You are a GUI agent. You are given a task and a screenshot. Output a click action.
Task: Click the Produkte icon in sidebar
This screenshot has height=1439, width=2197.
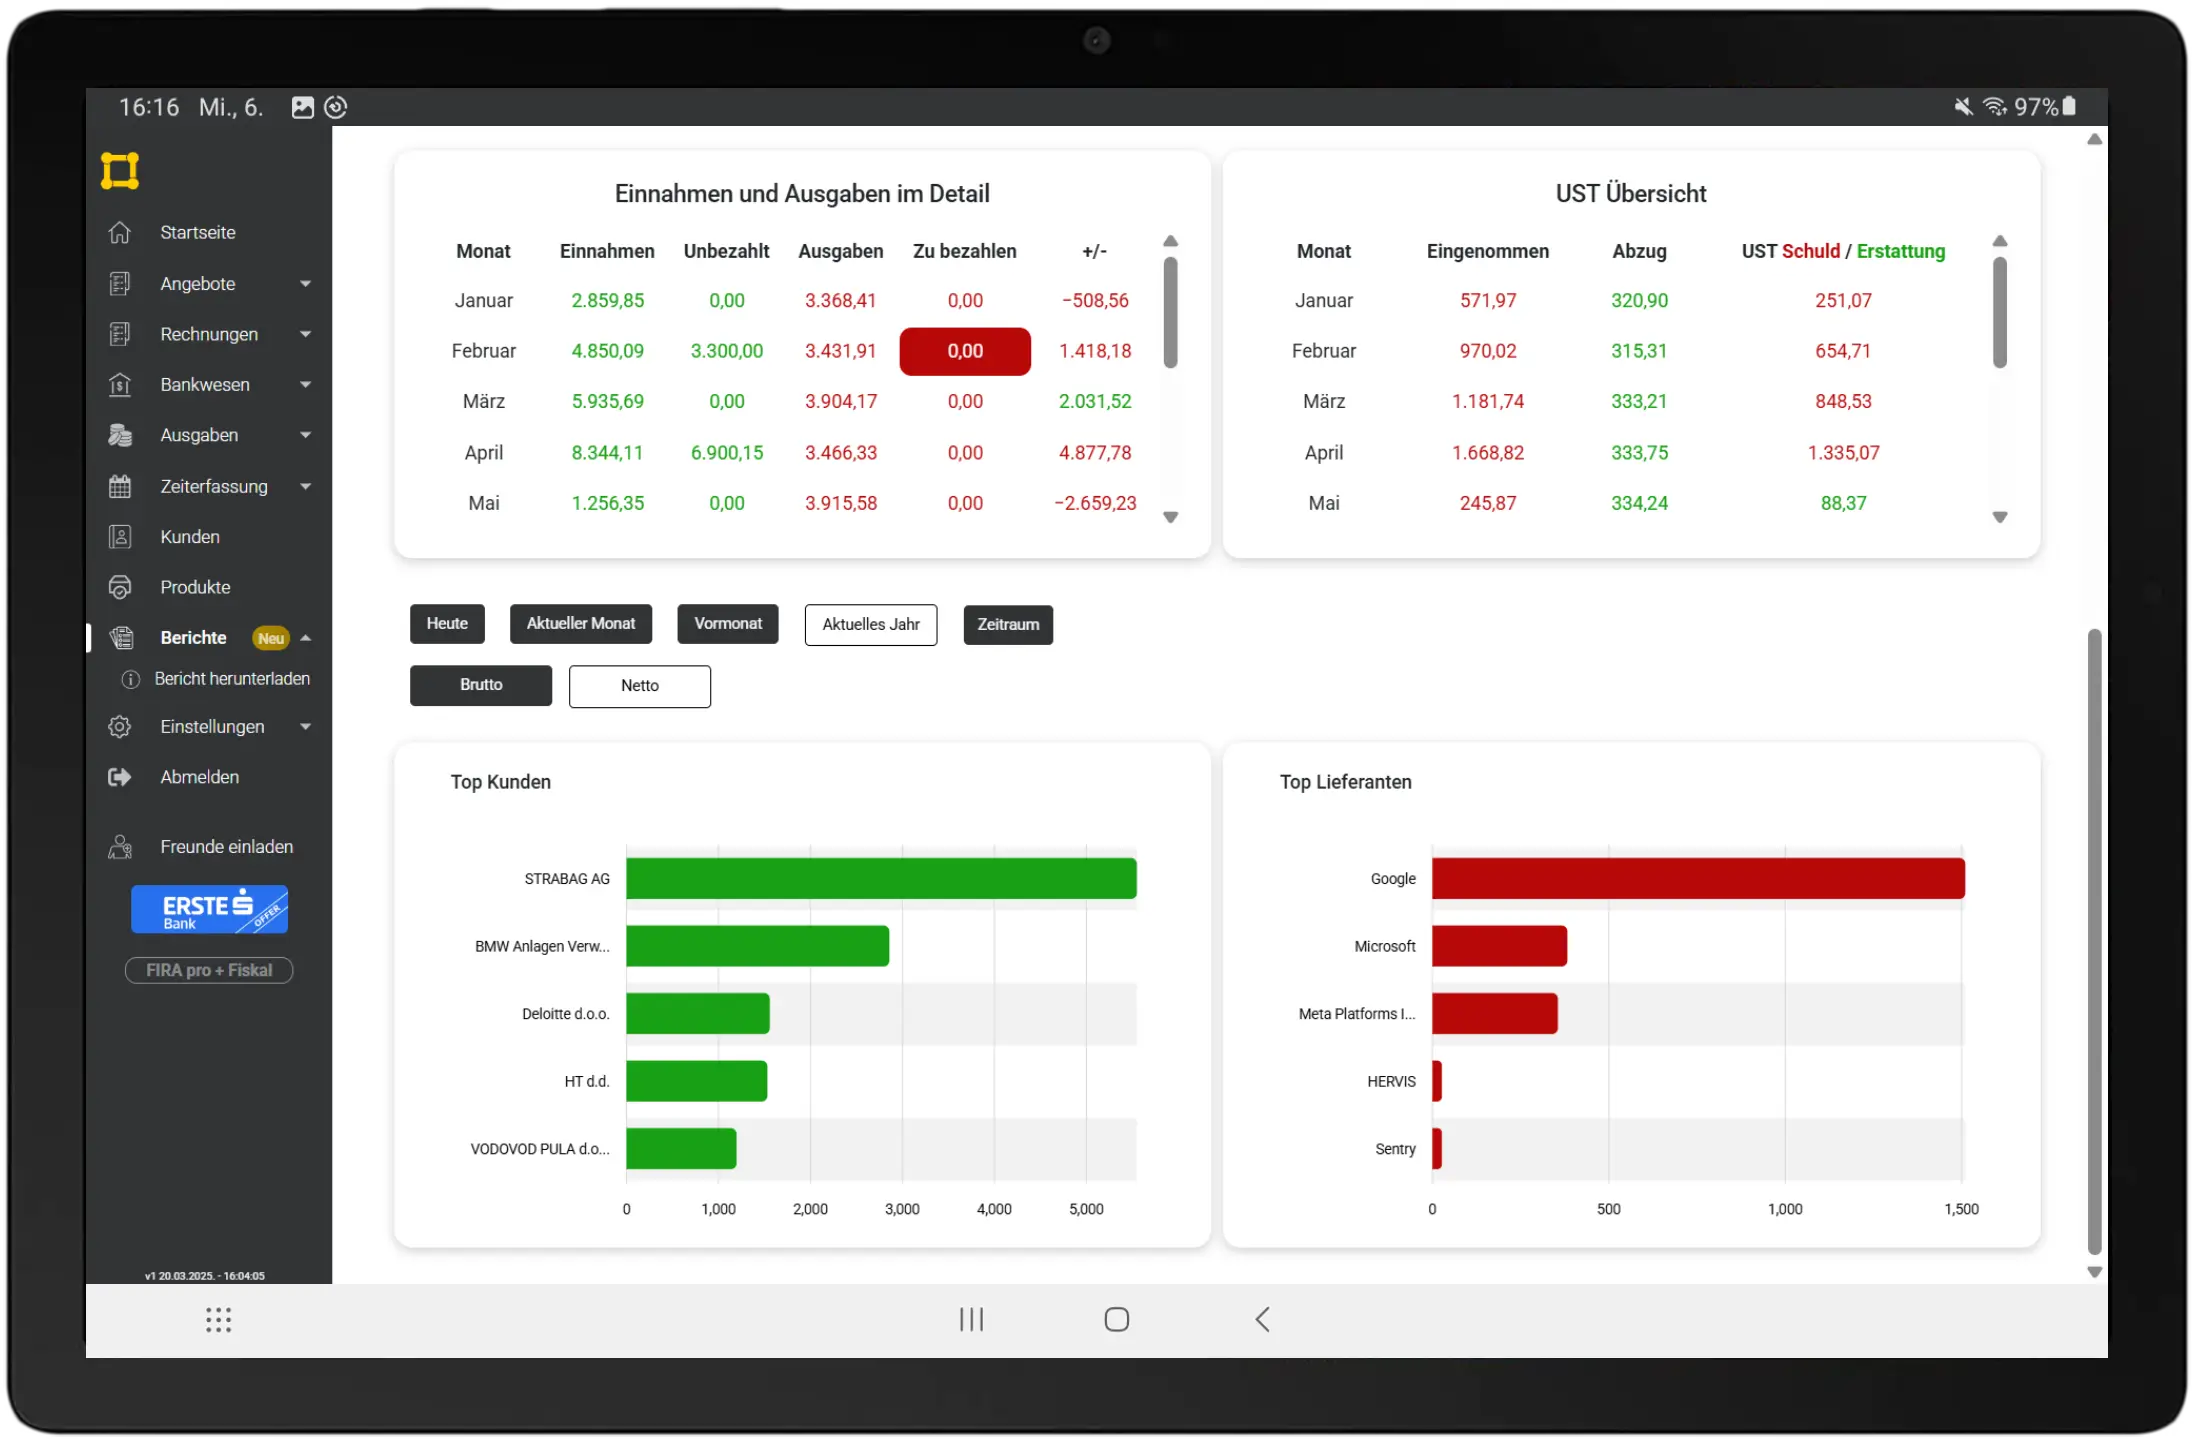pos(120,587)
